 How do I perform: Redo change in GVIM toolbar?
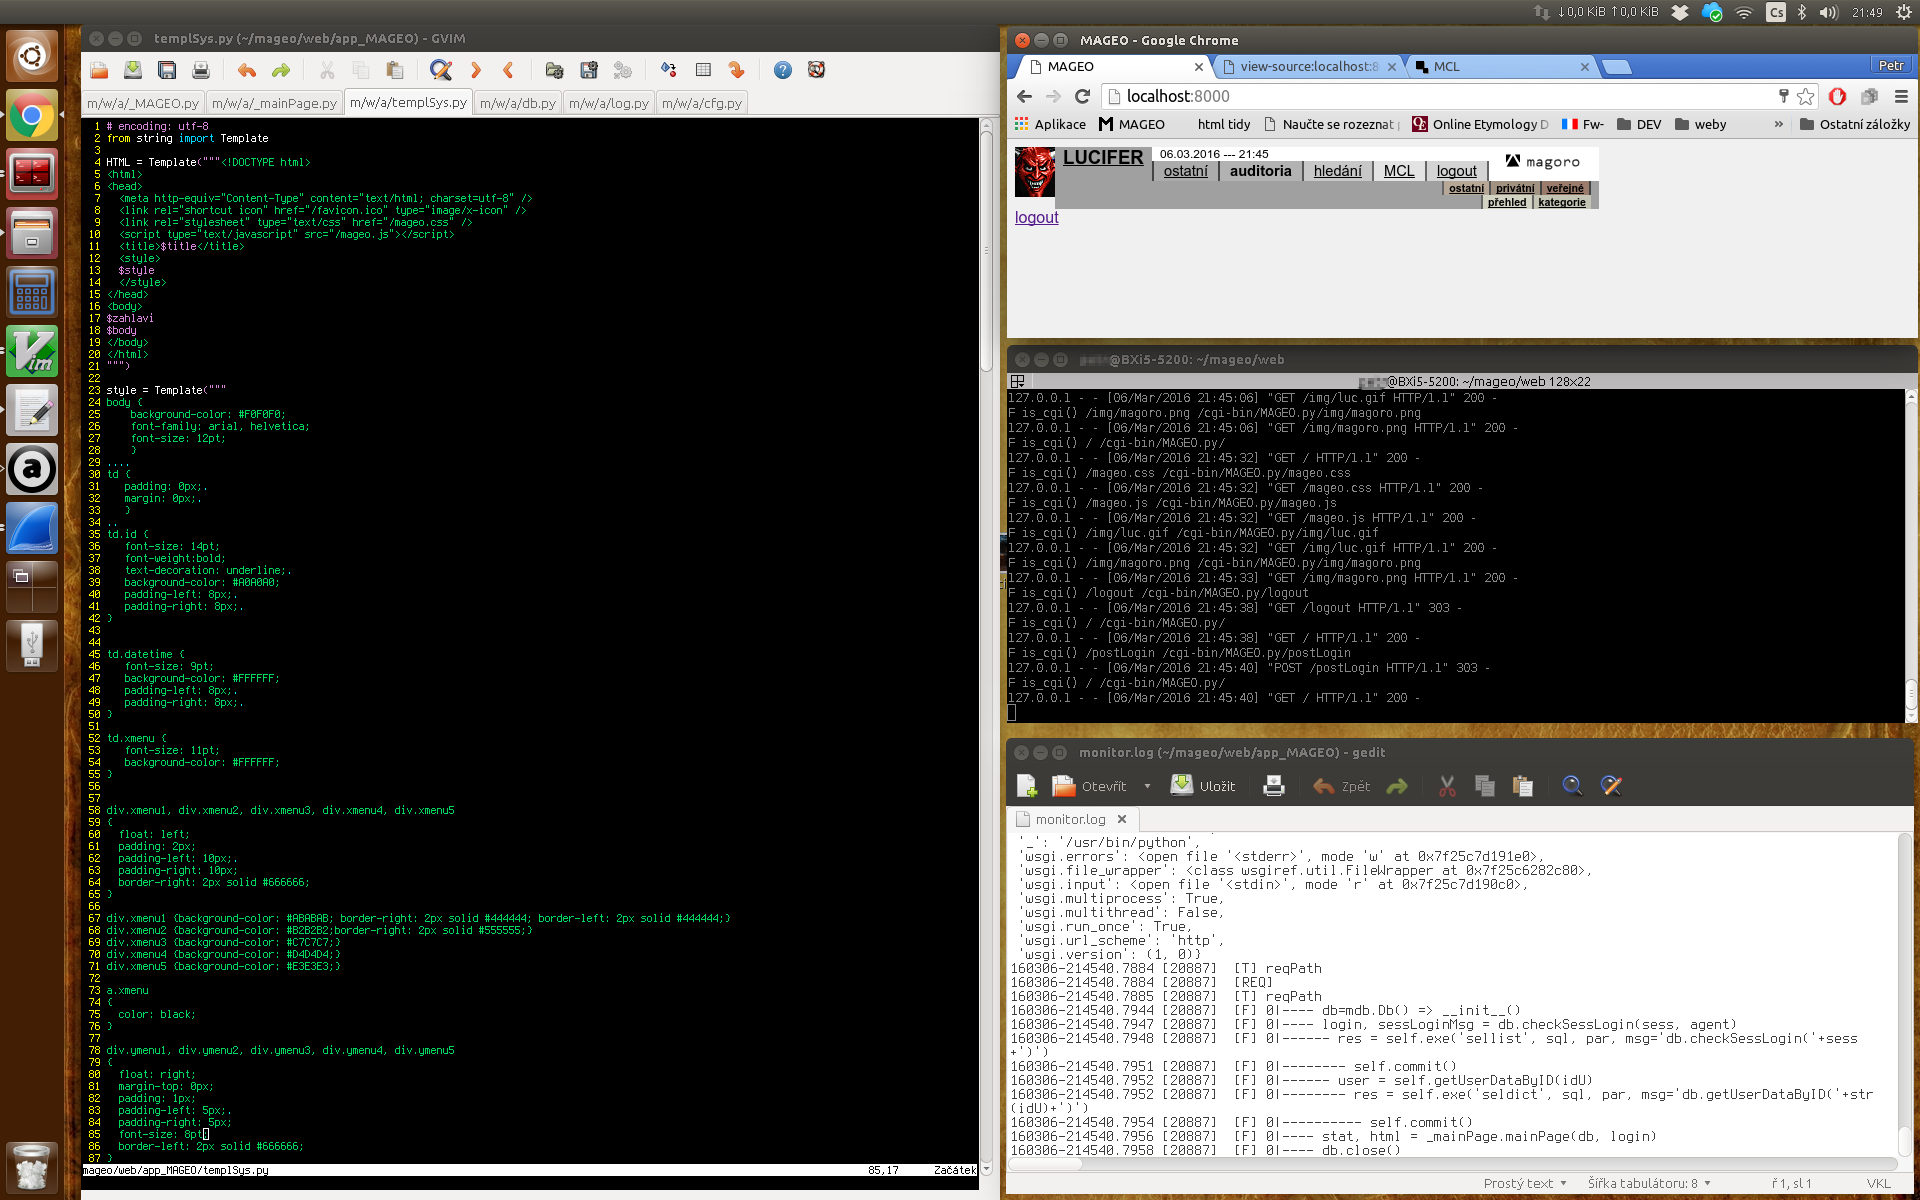pos(281,70)
